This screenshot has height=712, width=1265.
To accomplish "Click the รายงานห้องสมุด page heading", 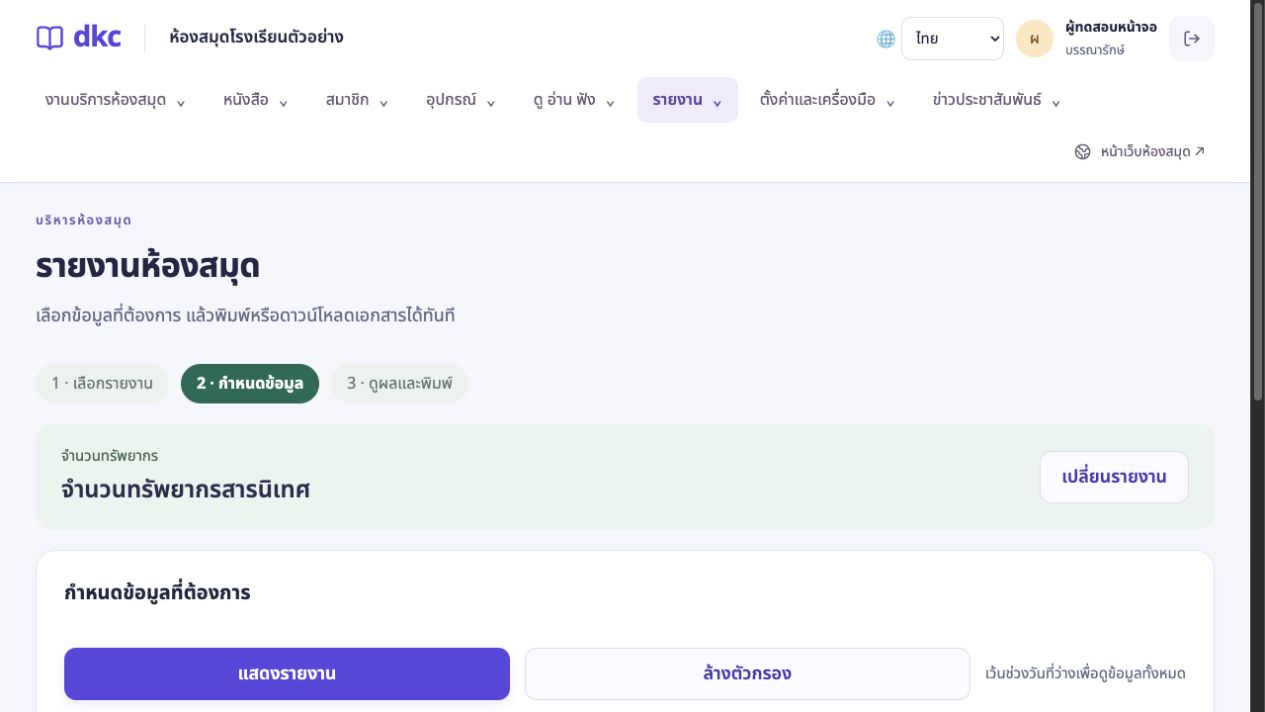I will (148, 267).
